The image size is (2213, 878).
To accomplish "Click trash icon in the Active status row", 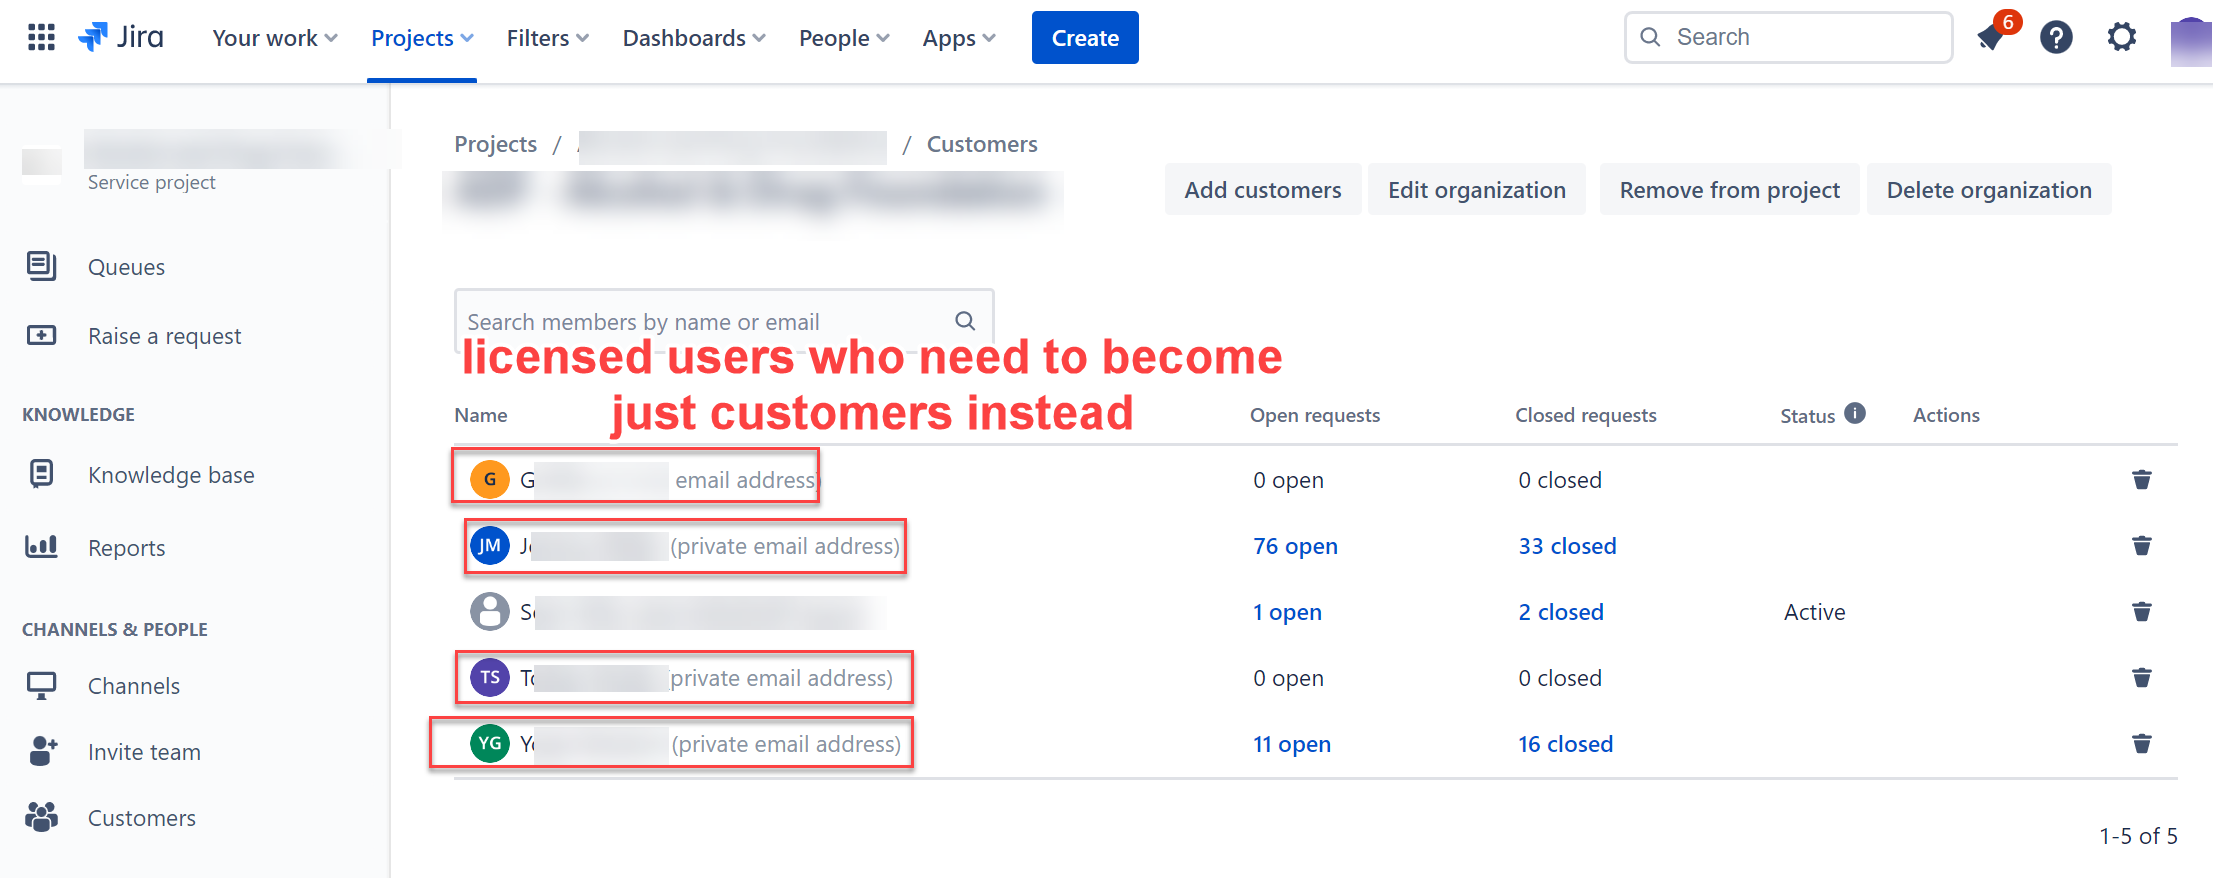I will click(2141, 612).
